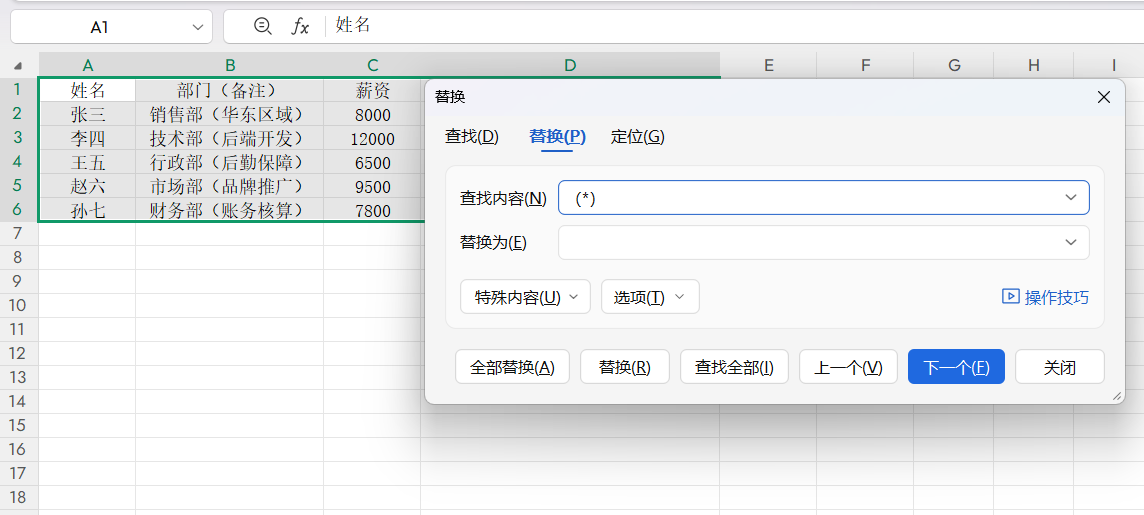This screenshot has height=515, width=1144.
Task: Click cell 技术部（后端开发）
Action: 230,139
